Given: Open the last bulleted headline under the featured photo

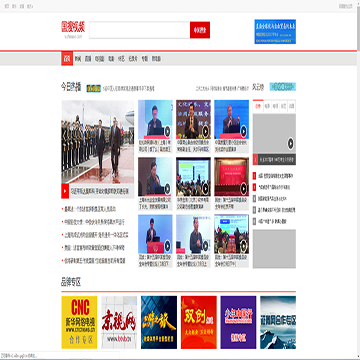Looking at the screenshot, I should point(95,261).
